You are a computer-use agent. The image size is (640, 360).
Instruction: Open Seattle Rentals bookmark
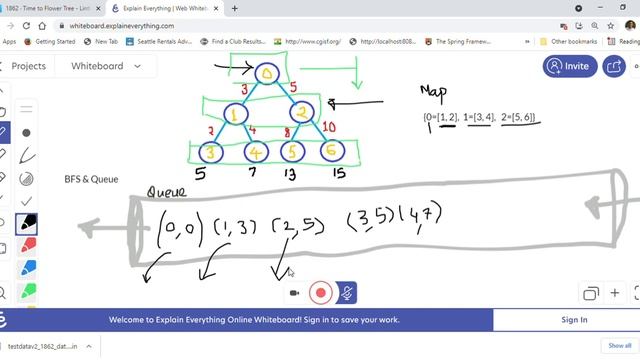159,42
